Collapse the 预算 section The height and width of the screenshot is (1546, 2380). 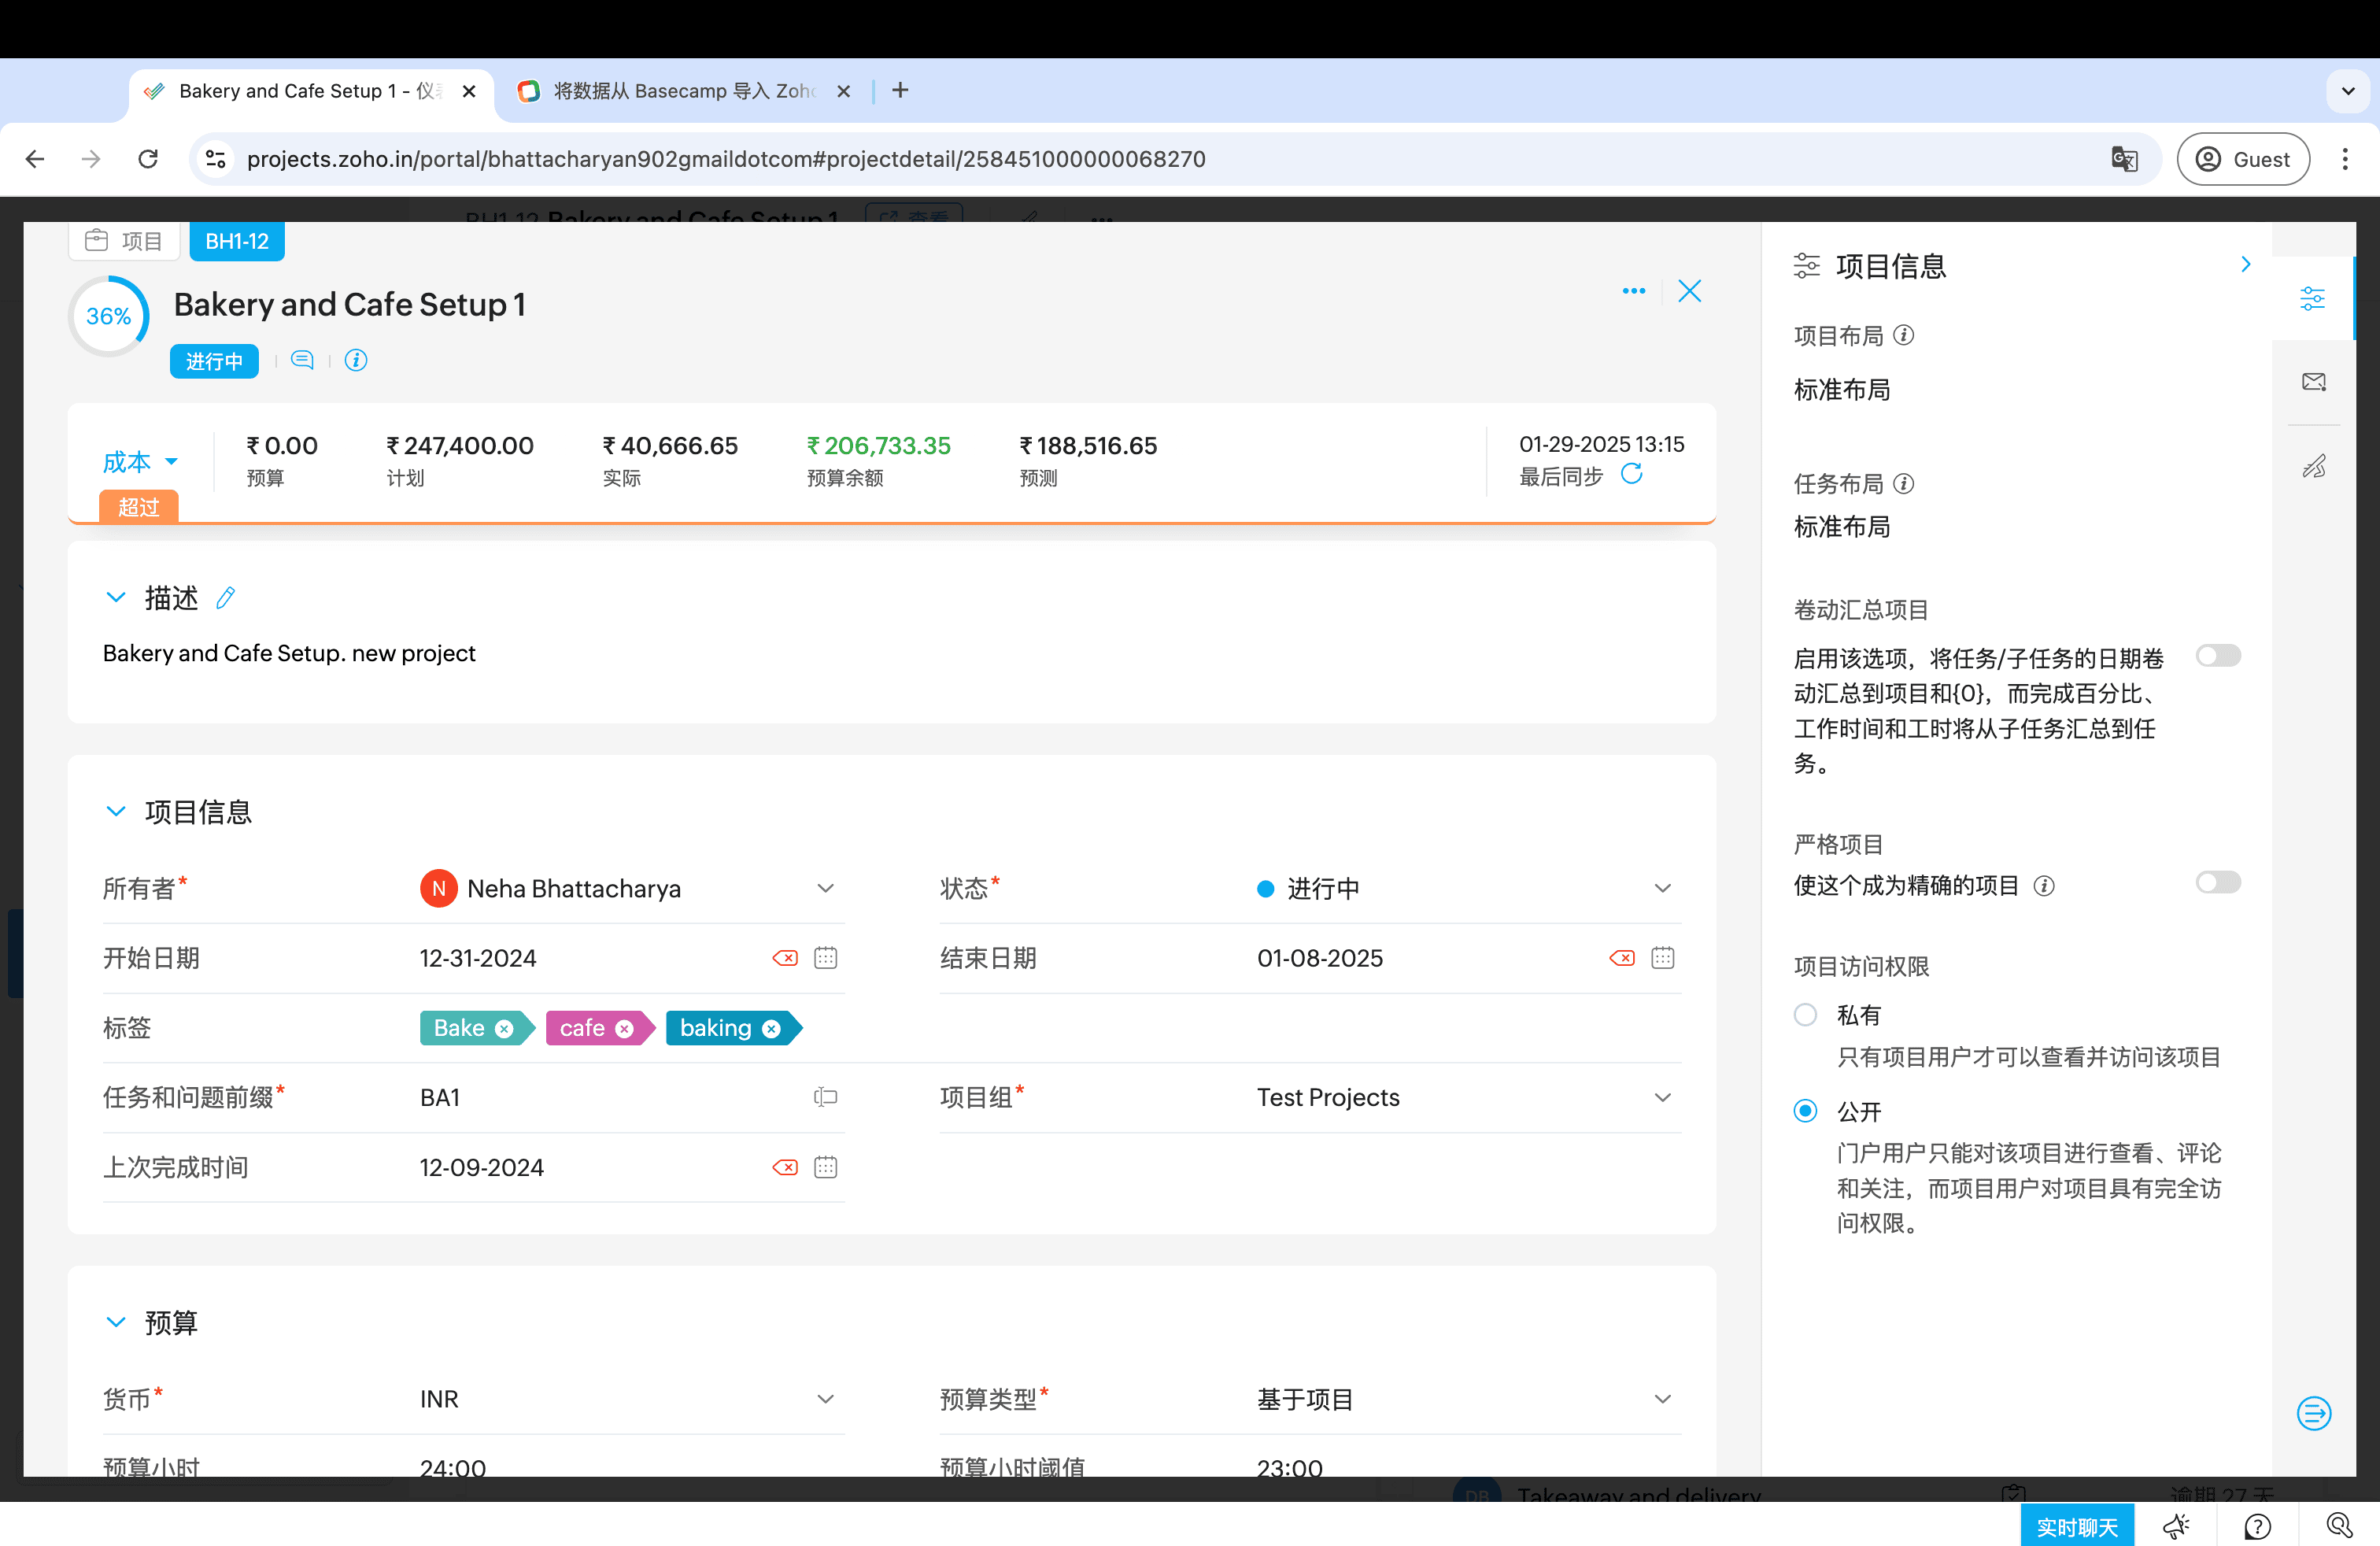pyautogui.click(x=116, y=1322)
